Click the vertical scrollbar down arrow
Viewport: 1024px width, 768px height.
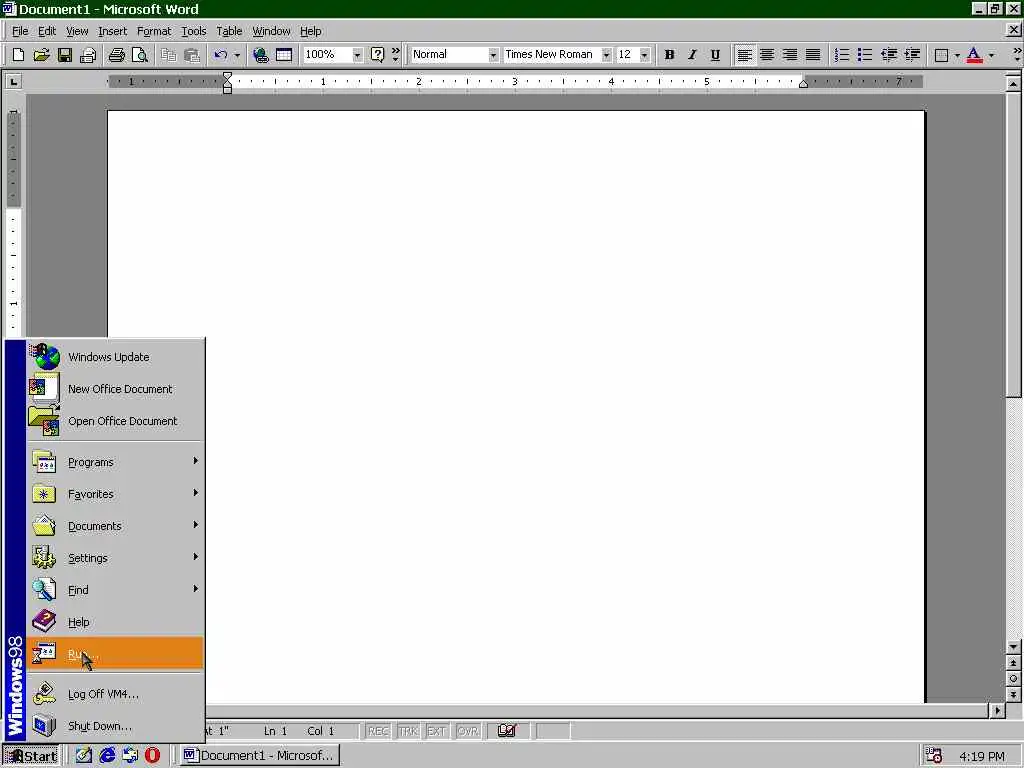(x=1013, y=647)
